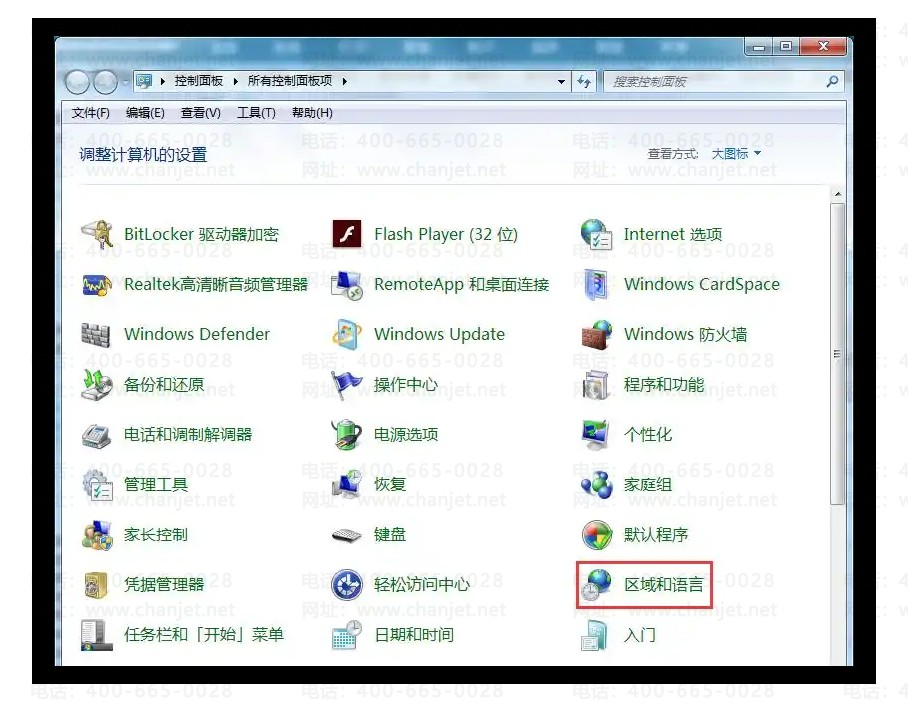Image resolution: width=908 pixels, height=702 pixels.
Task: Click the vertical scrollbar thumb
Action: pyautogui.click(x=837, y=353)
